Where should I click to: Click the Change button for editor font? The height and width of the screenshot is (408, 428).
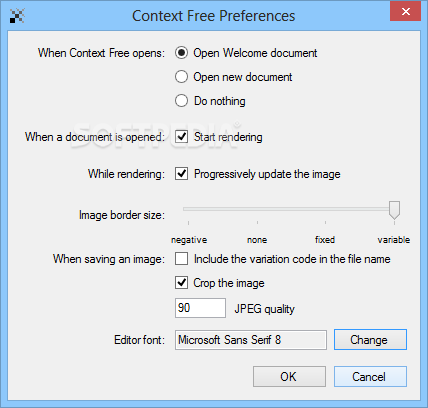370,340
